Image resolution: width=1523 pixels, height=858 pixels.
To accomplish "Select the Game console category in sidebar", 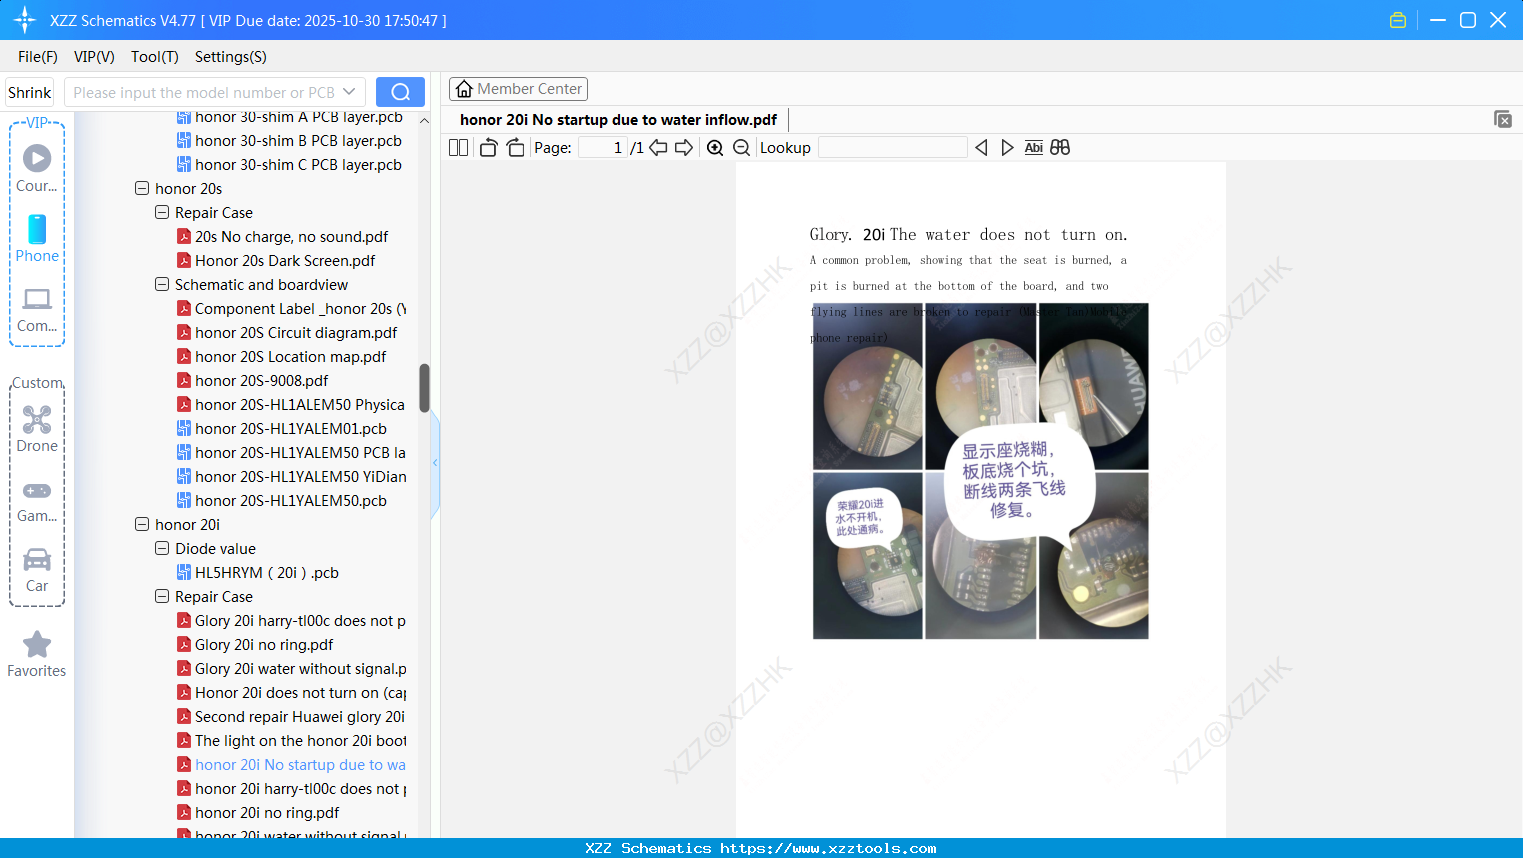I will tap(37, 501).
